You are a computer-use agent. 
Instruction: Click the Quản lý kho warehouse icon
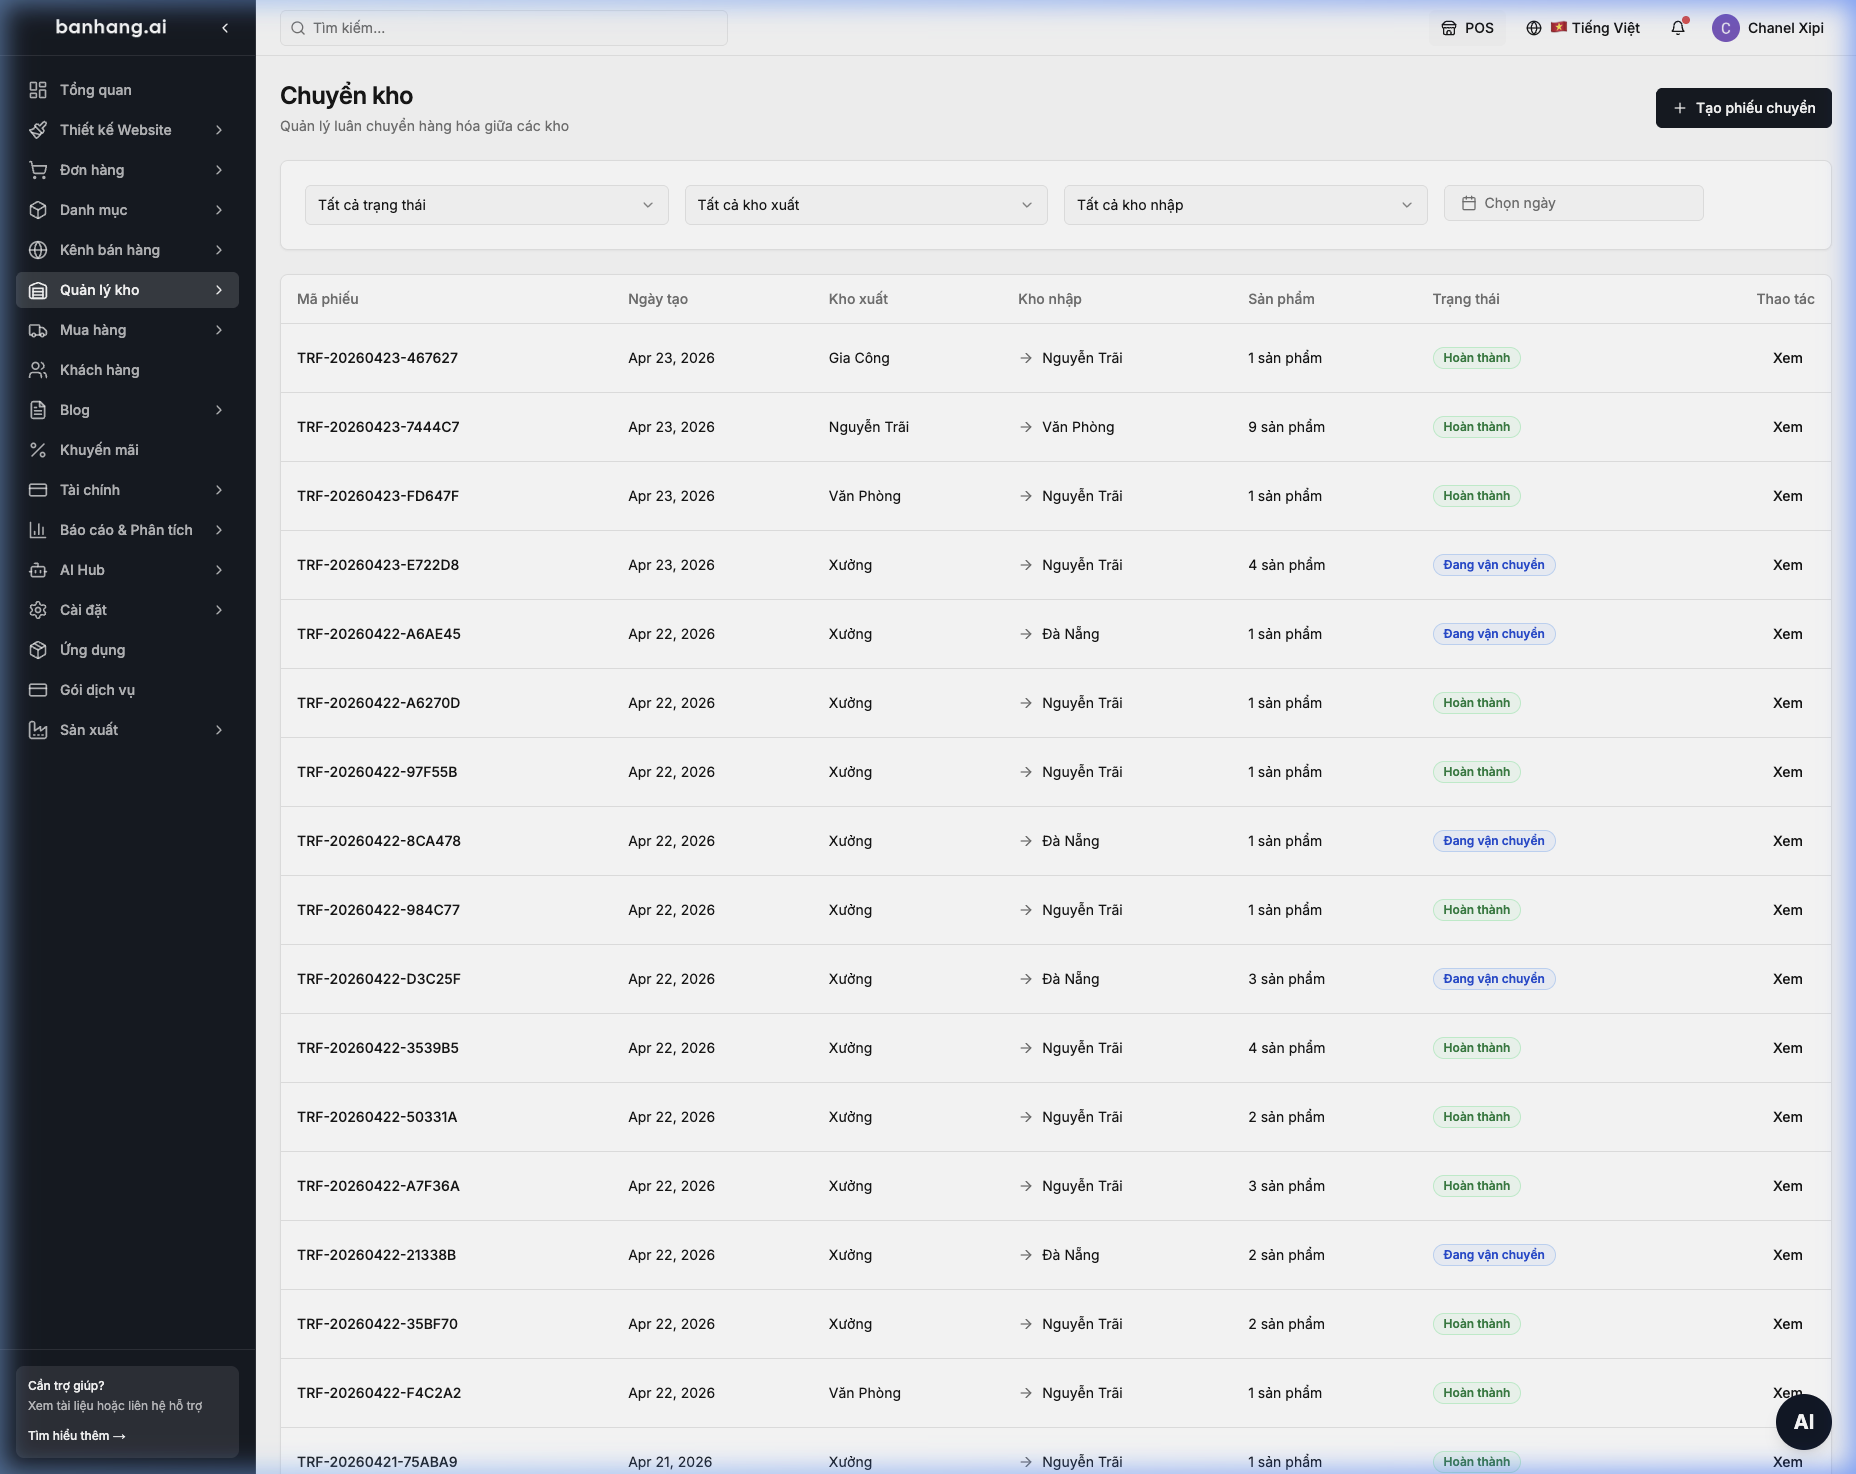[38, 290]
